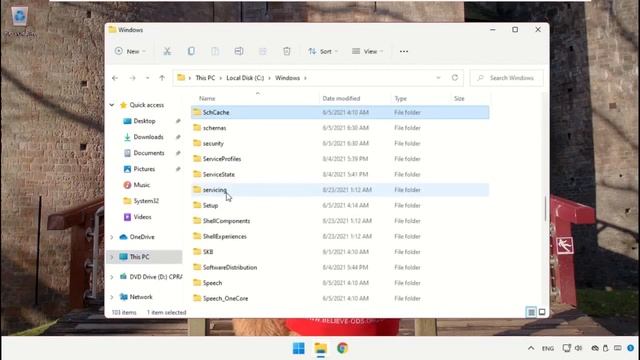640x360 pixels.
Task: Click Windows breadcrumb segment
Action: (287, 78)
